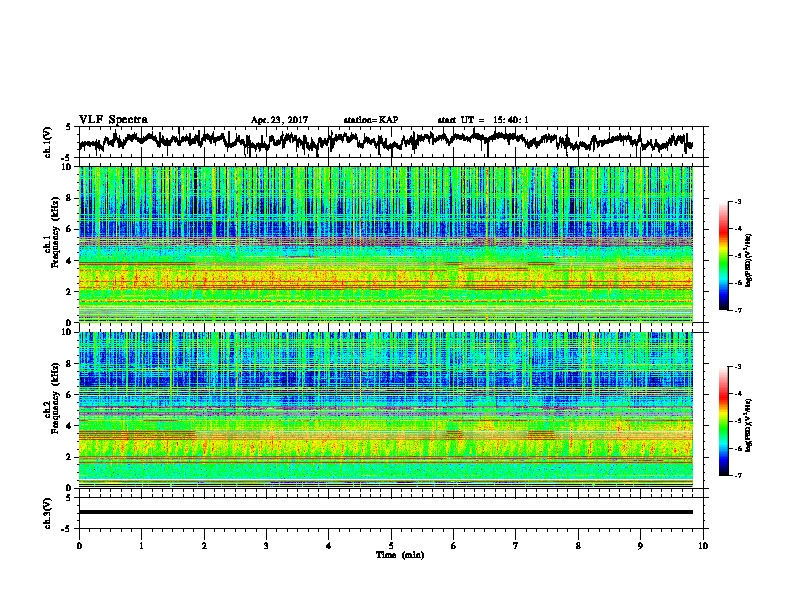Click the ch.1(V) waveform trace panel
792x612 pixels.
393,142
